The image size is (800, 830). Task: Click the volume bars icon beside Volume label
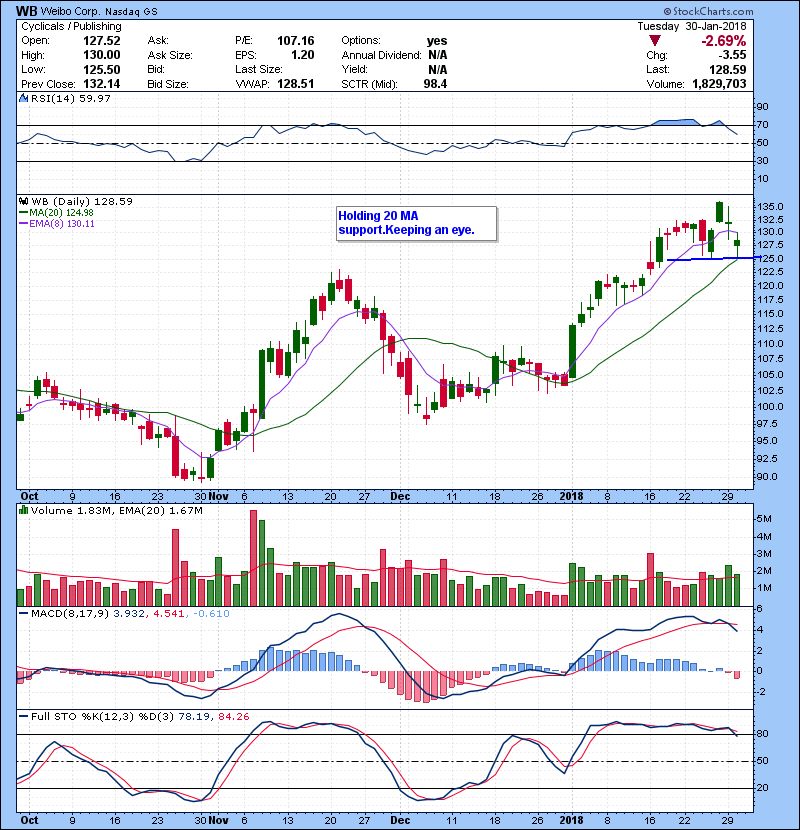[23, 510]
